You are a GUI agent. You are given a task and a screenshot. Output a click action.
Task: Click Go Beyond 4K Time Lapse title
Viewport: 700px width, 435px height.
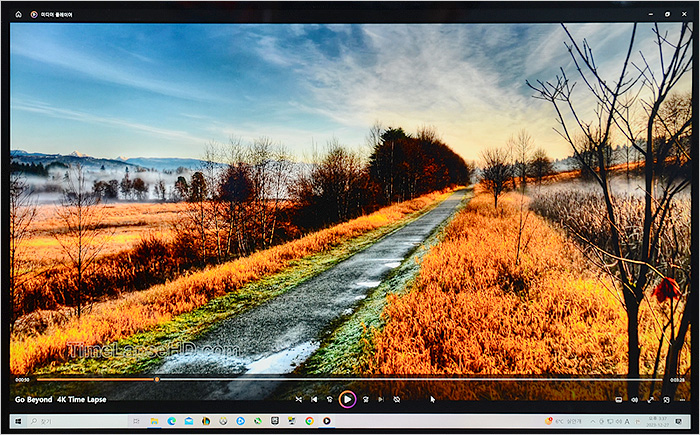[x=60, y=399]
